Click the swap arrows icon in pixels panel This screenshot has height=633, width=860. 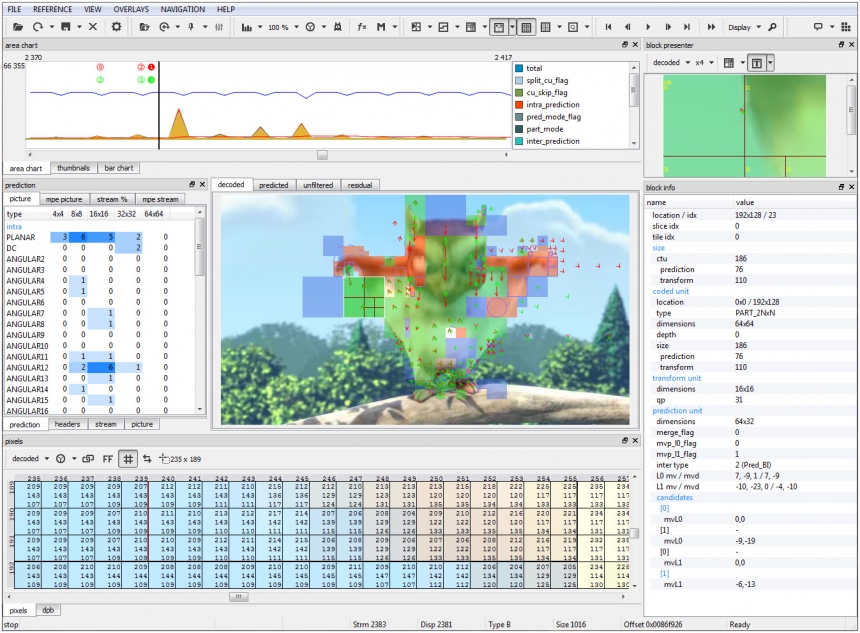click(147, 458)
